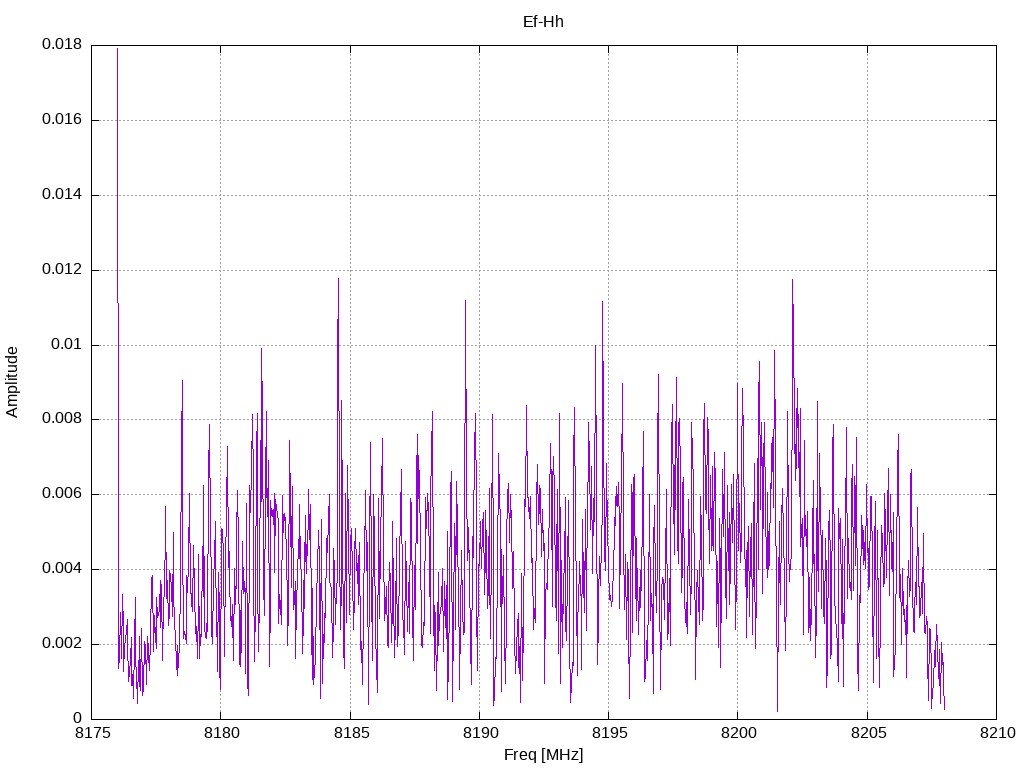Click the plot title Ef-Hh

(543, 22)
